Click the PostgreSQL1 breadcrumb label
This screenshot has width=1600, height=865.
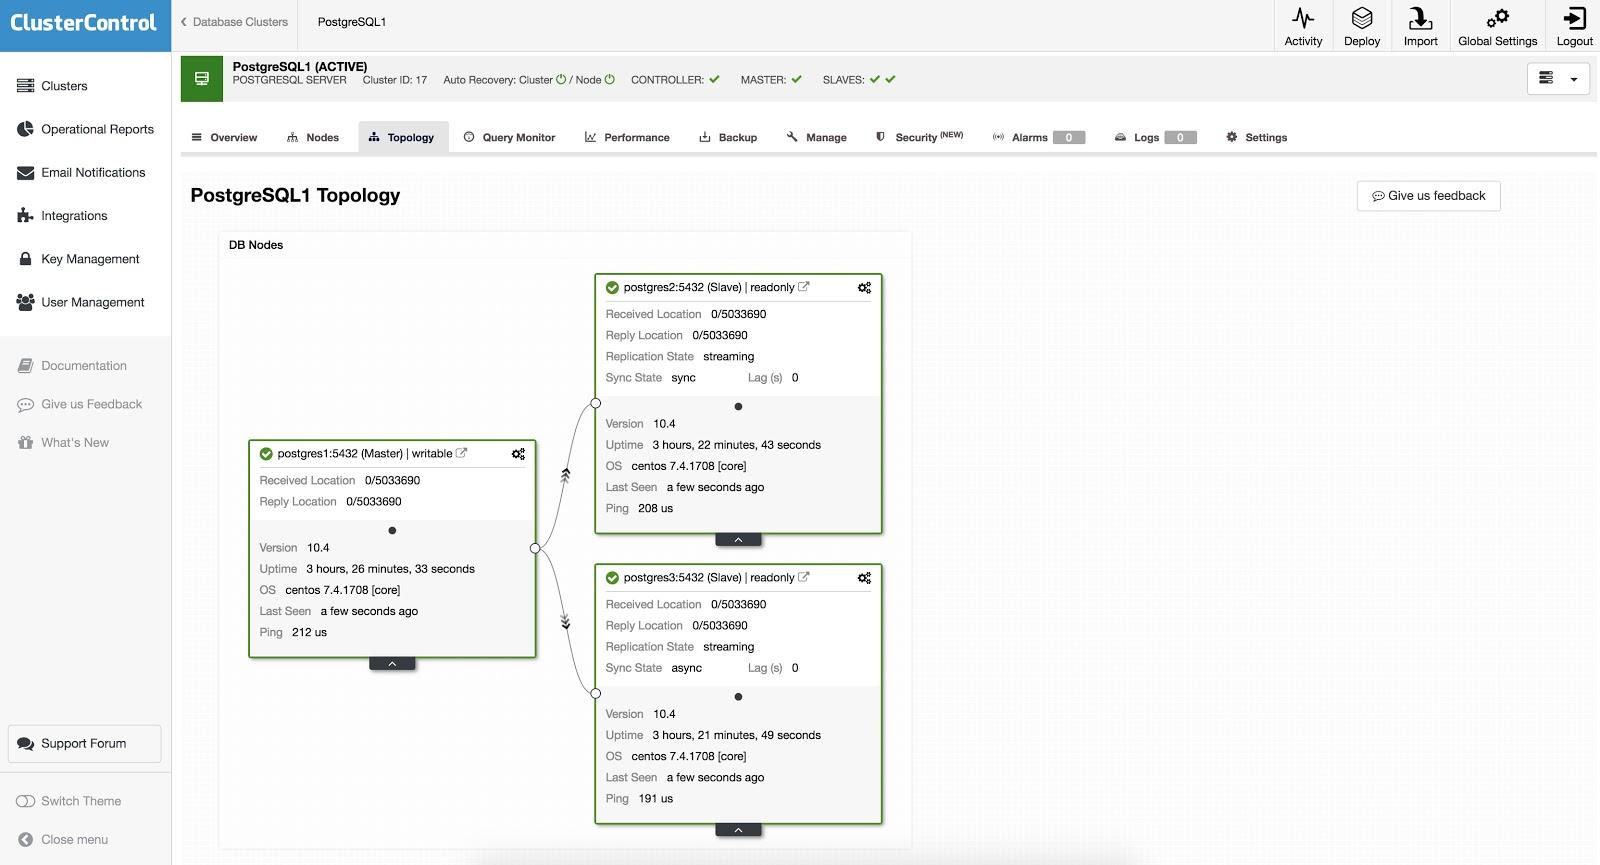352,22
